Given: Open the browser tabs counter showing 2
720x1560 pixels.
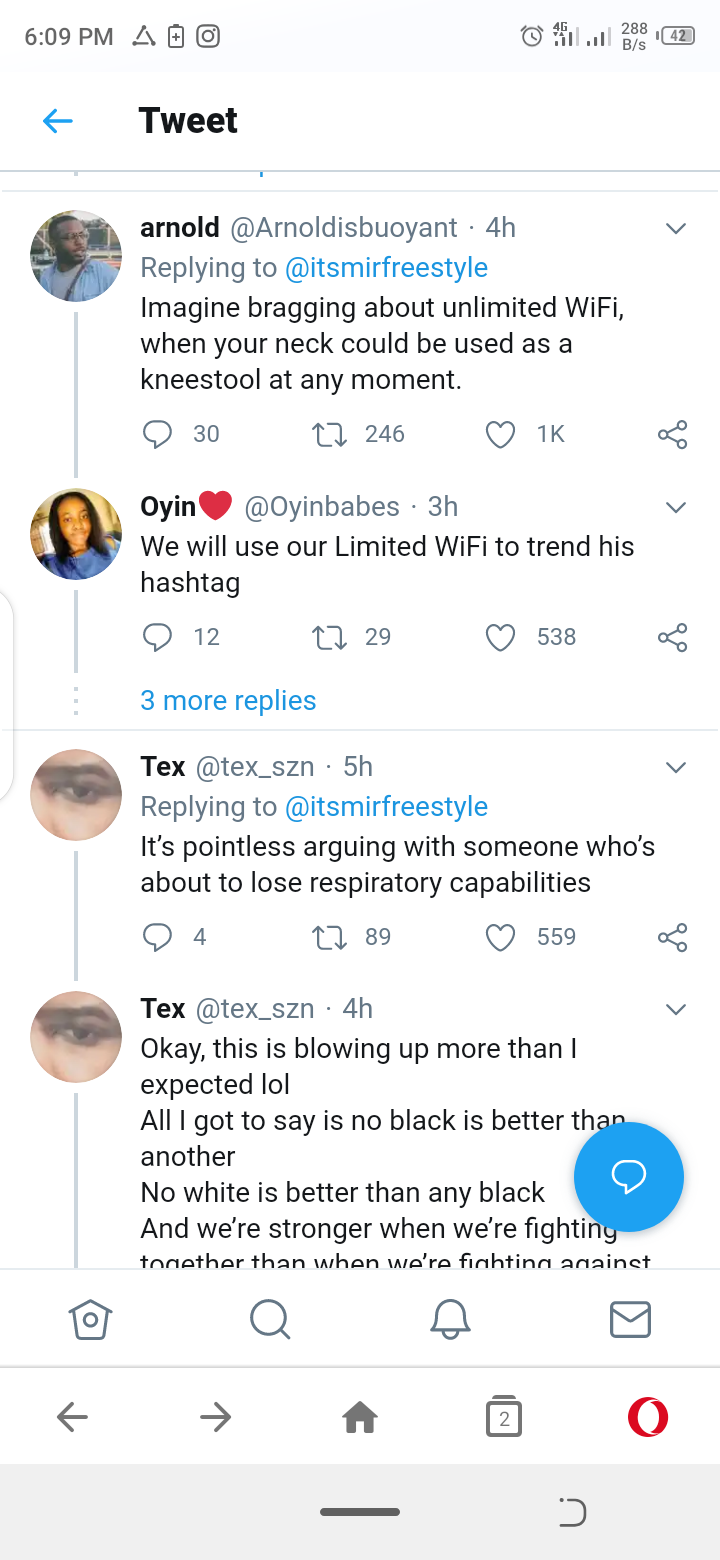Looking at the screenshot, I should tap(504, 1417).
